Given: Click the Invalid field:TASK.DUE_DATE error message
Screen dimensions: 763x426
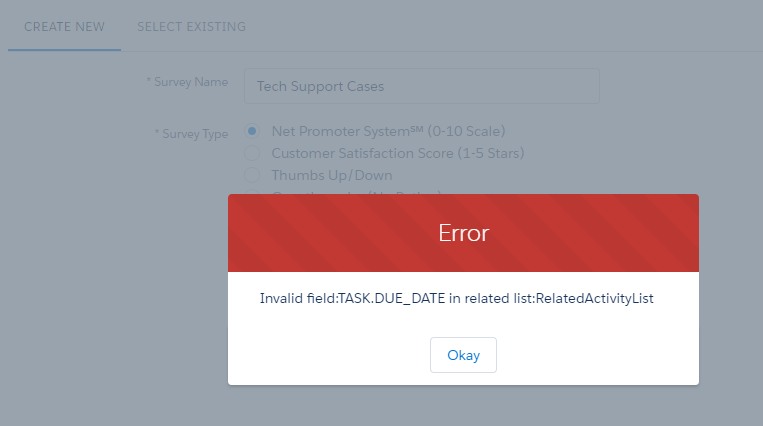Looking at the screenshot, I should (x=456, y=298).
